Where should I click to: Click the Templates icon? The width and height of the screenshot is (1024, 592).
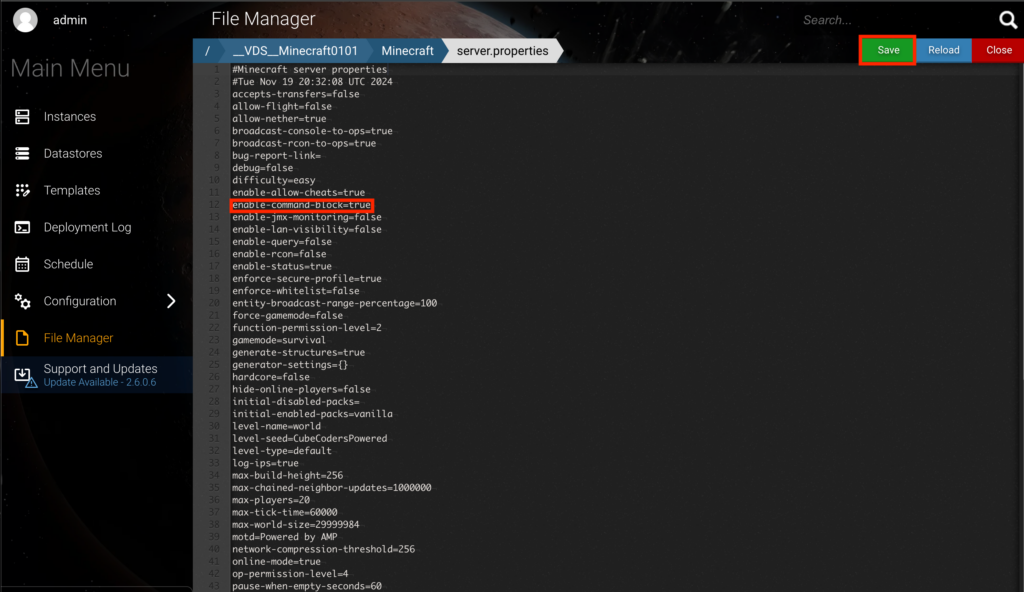22,190
